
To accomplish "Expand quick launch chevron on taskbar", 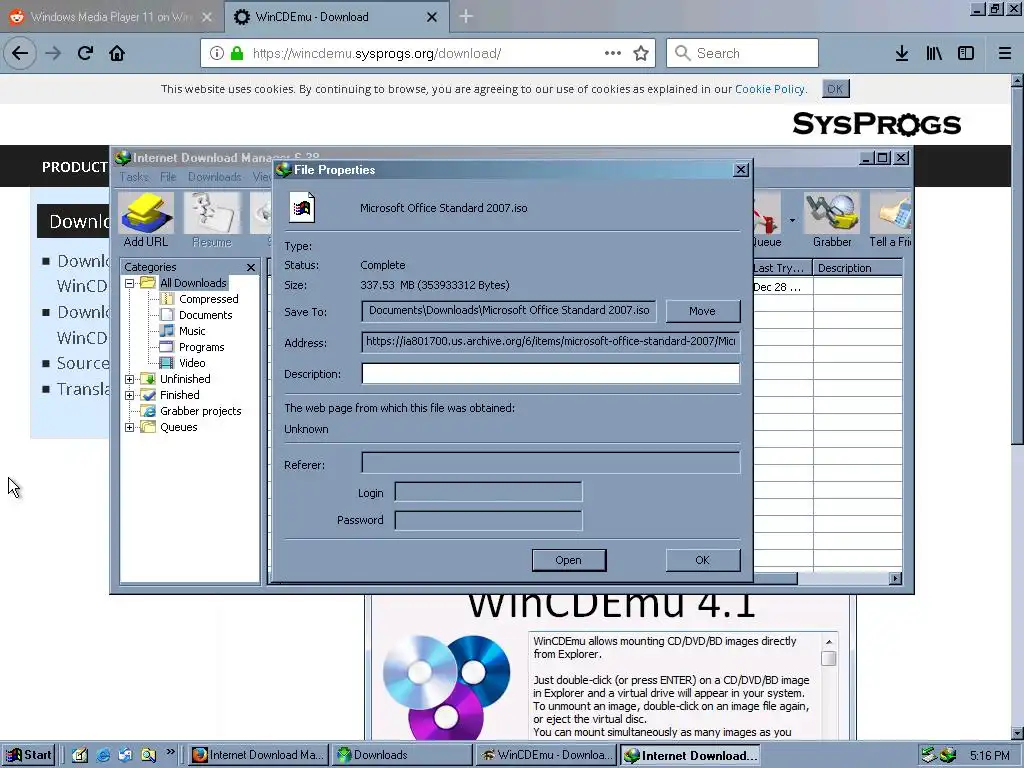I will (x=170, y=751).
